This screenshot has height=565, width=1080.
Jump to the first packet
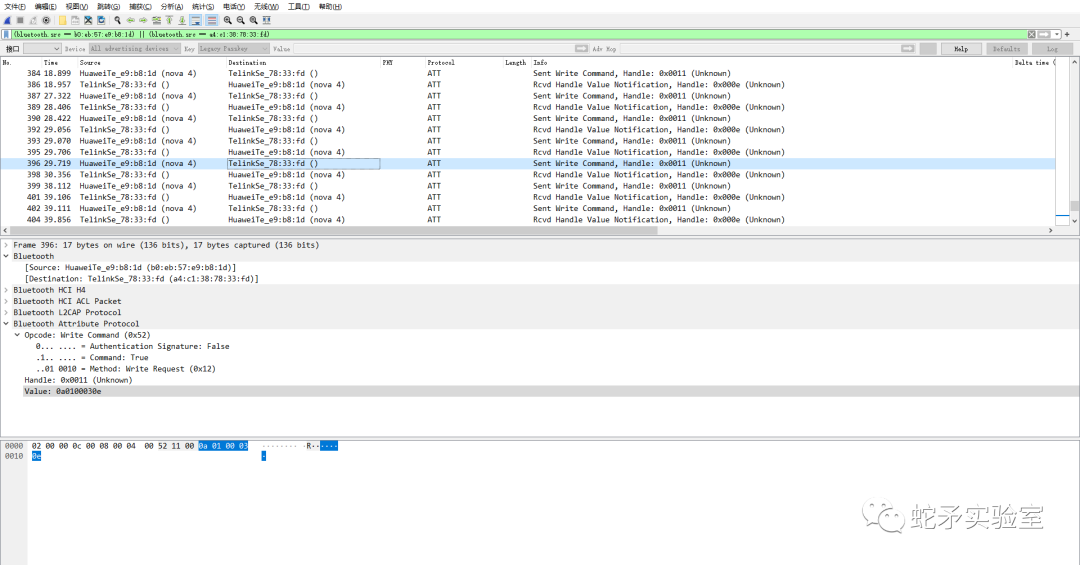tap(169, 21)
